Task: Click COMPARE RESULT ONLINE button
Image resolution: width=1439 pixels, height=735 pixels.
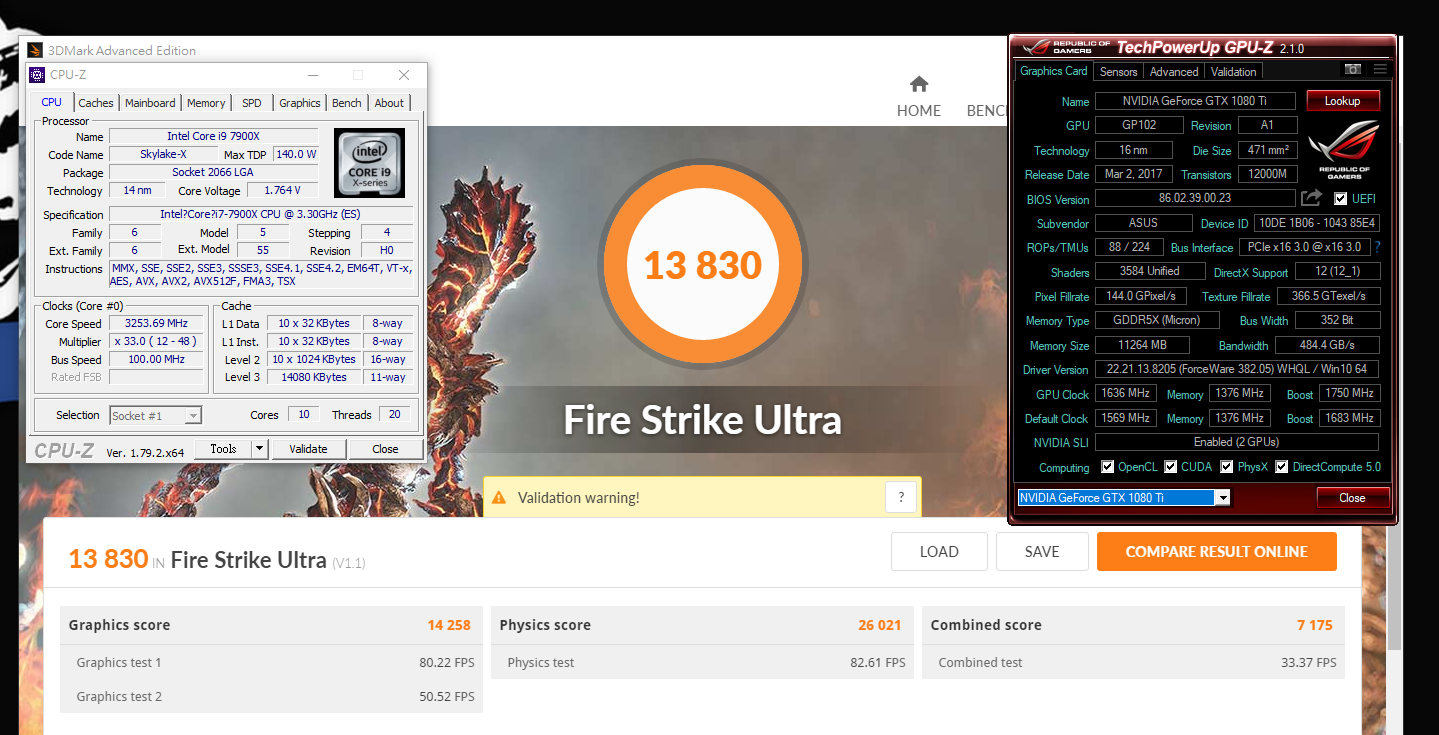Action: [1217, 552]
